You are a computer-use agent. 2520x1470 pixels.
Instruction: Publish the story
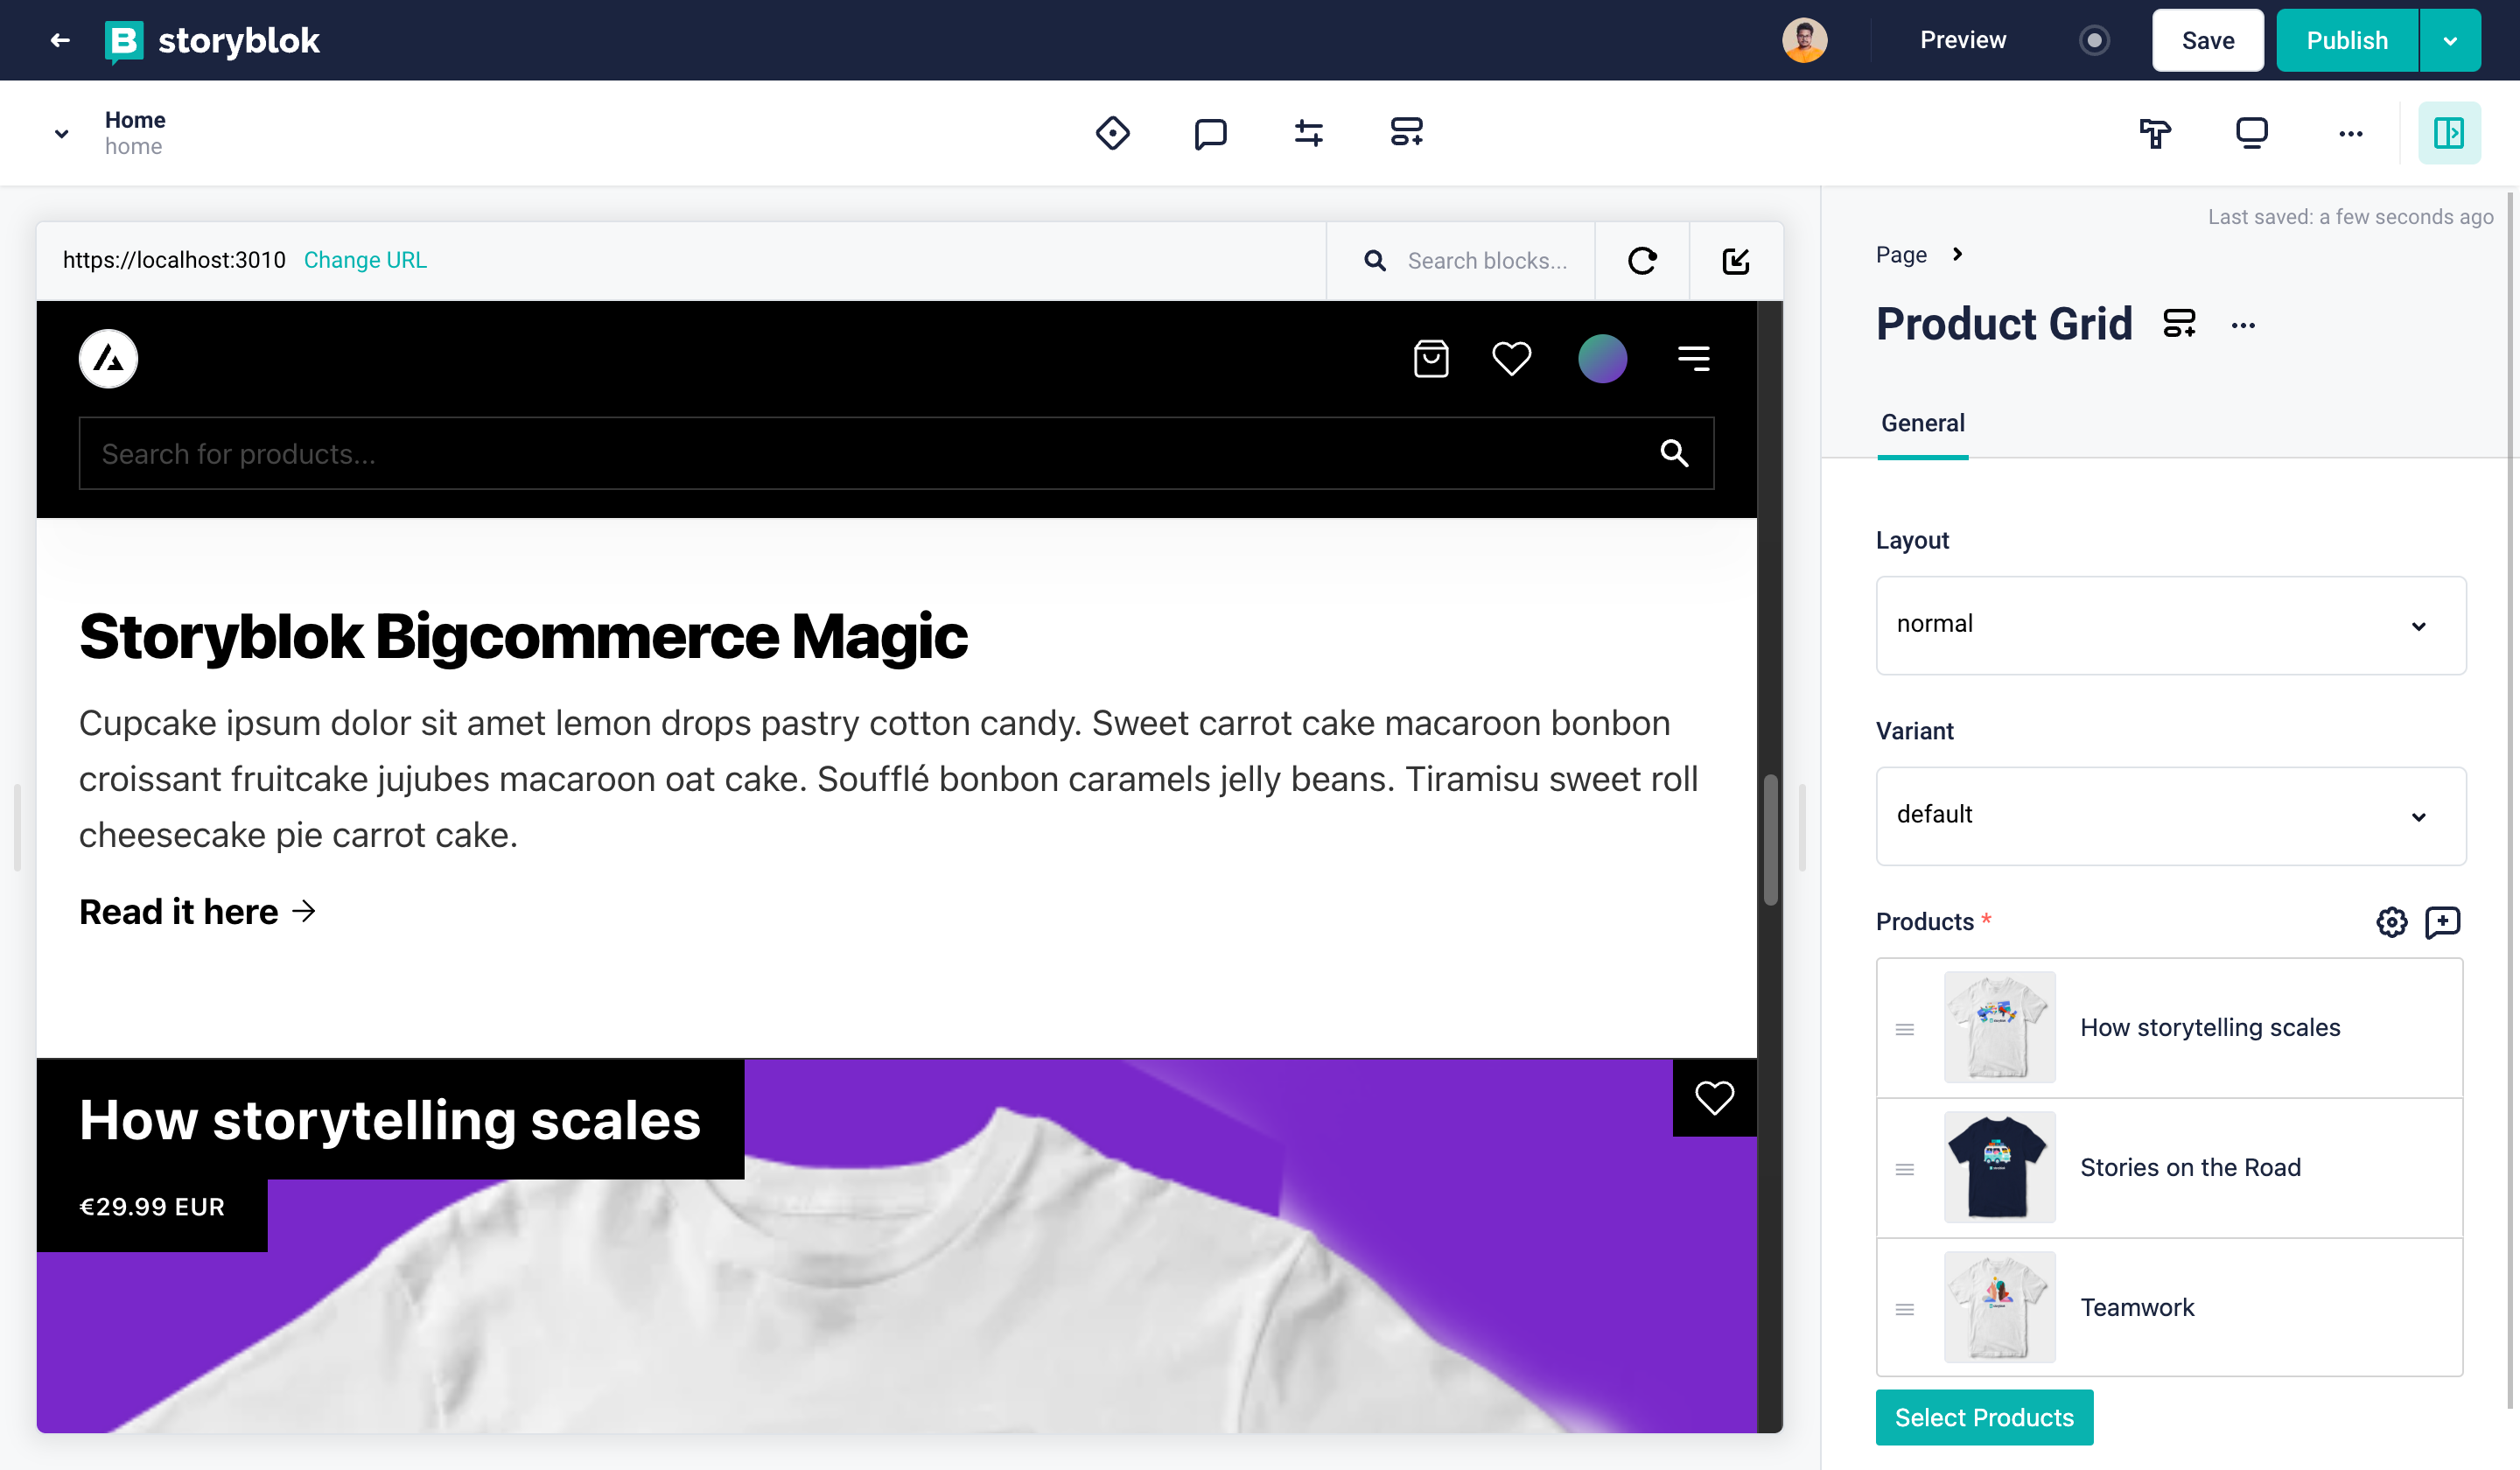(2346, 40)
